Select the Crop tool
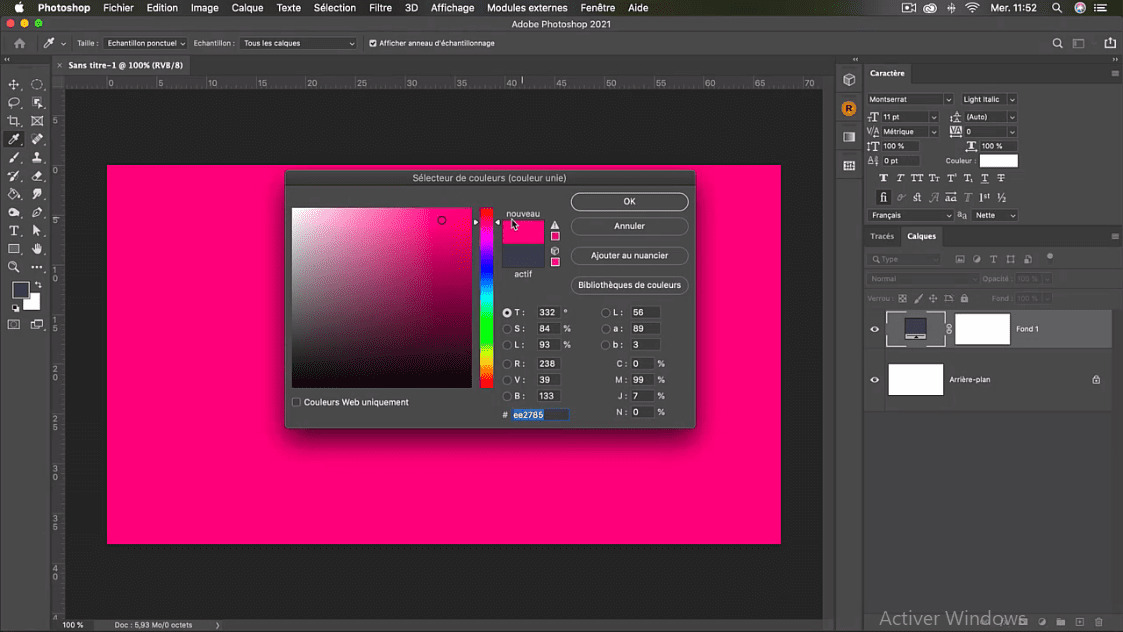This screenshot has height=632, width=1123. pos(14,121)
